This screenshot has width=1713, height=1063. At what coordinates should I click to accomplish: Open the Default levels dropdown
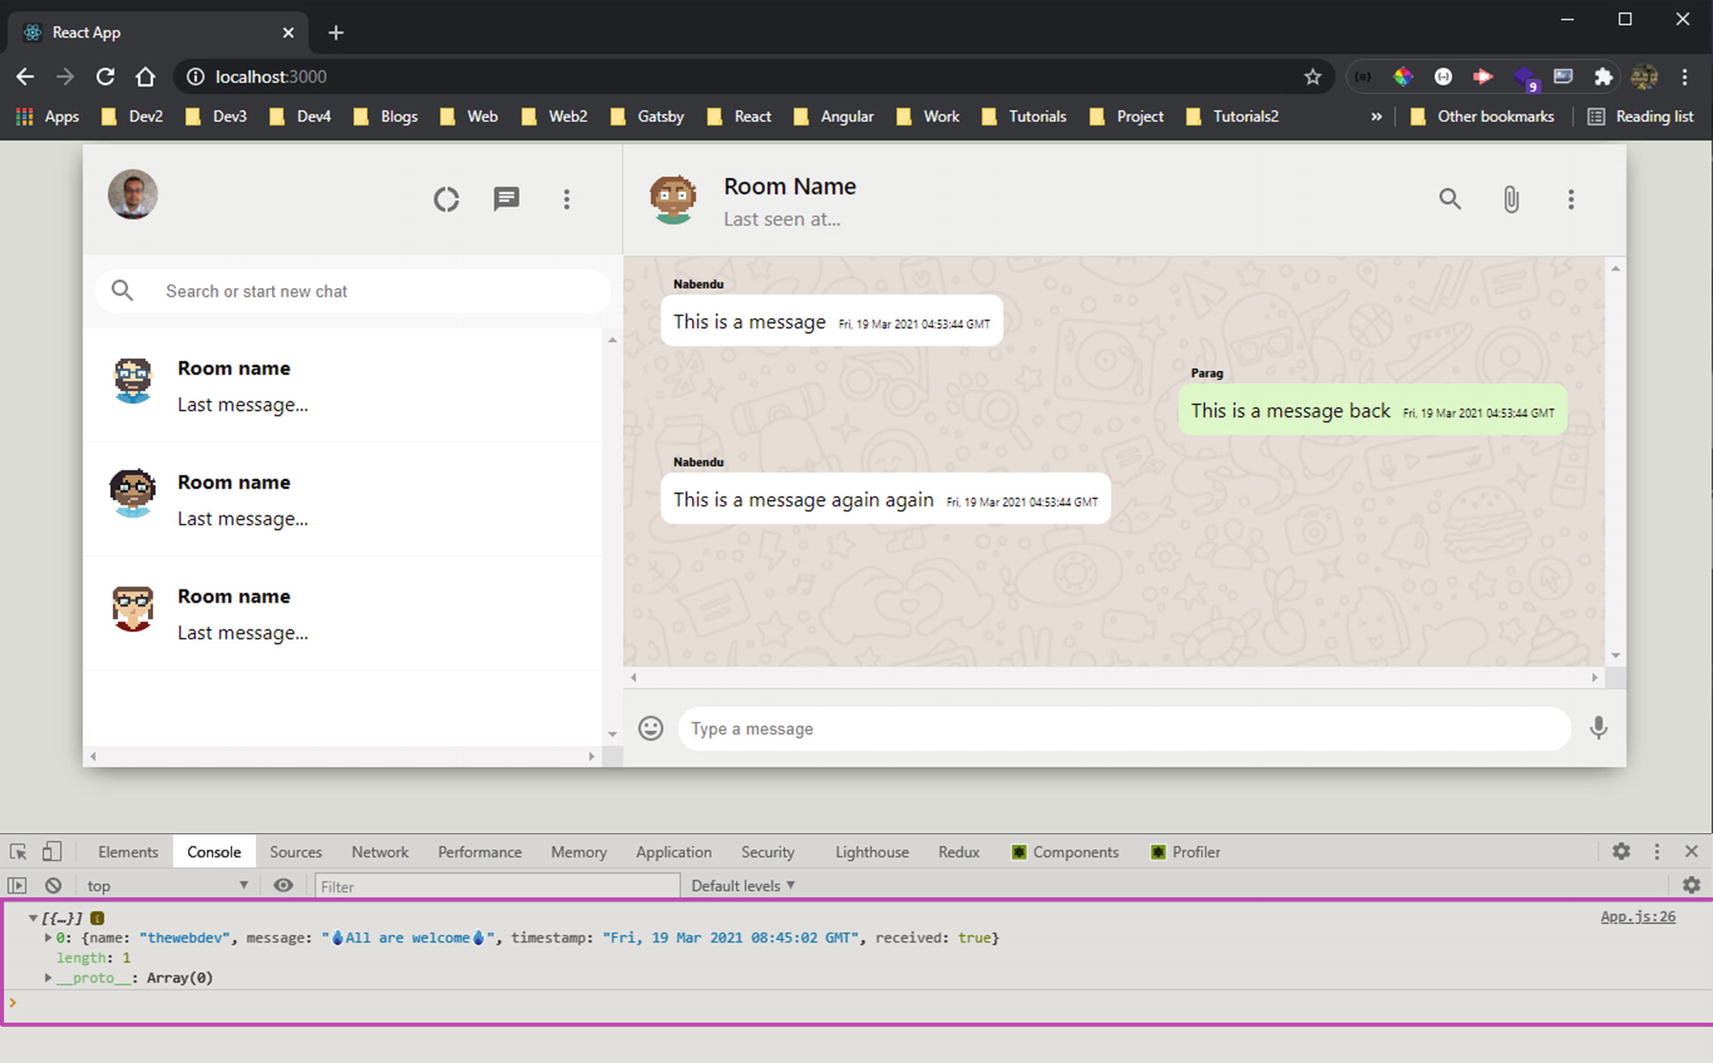[742, 885]
